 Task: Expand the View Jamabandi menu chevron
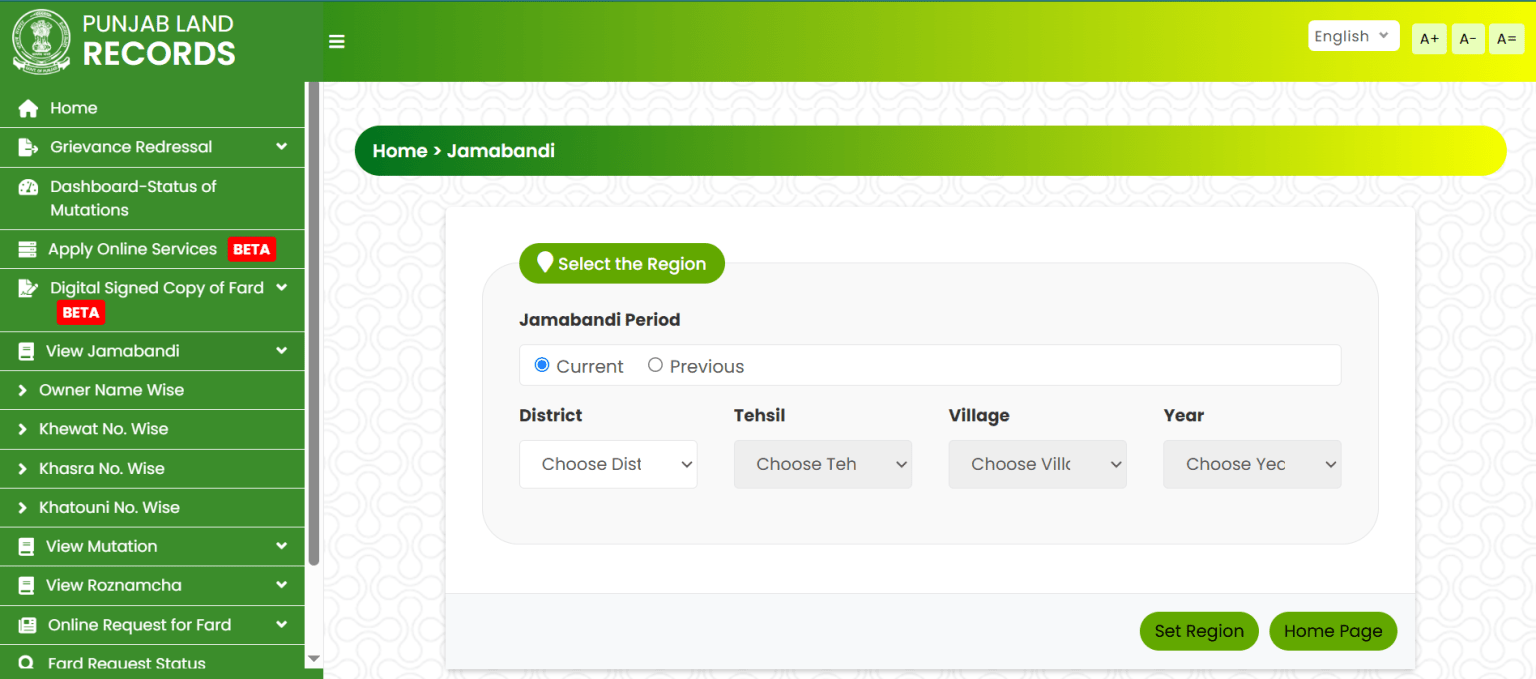pyautogui.click(x=283, y=351)
